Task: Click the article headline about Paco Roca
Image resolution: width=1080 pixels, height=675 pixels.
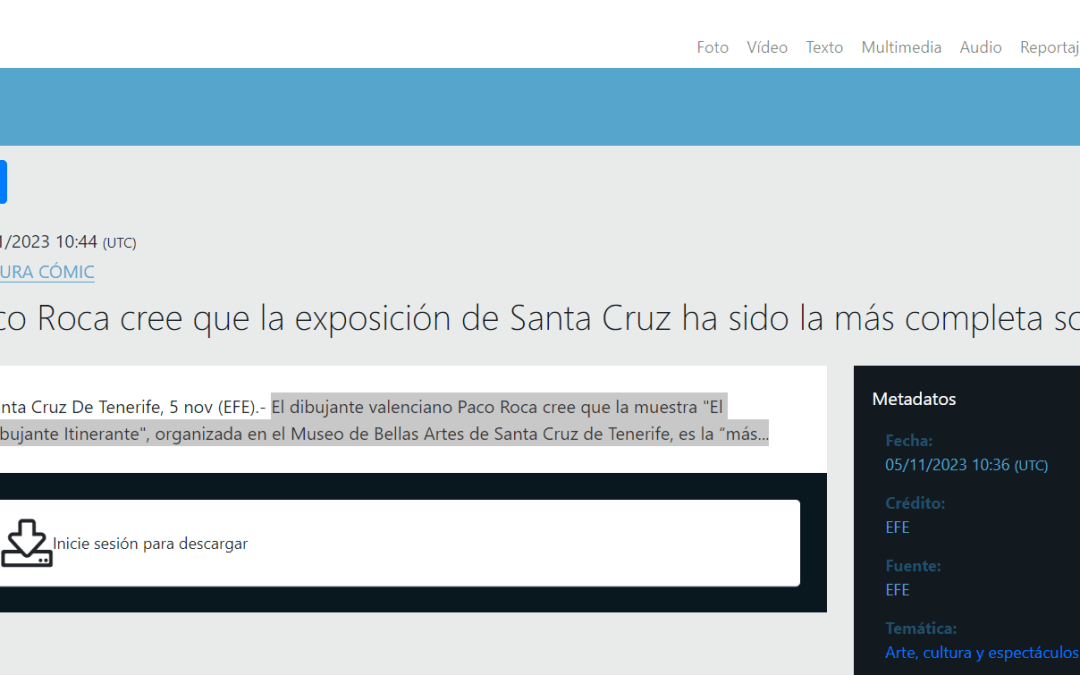Action: (x=540, y=318)
